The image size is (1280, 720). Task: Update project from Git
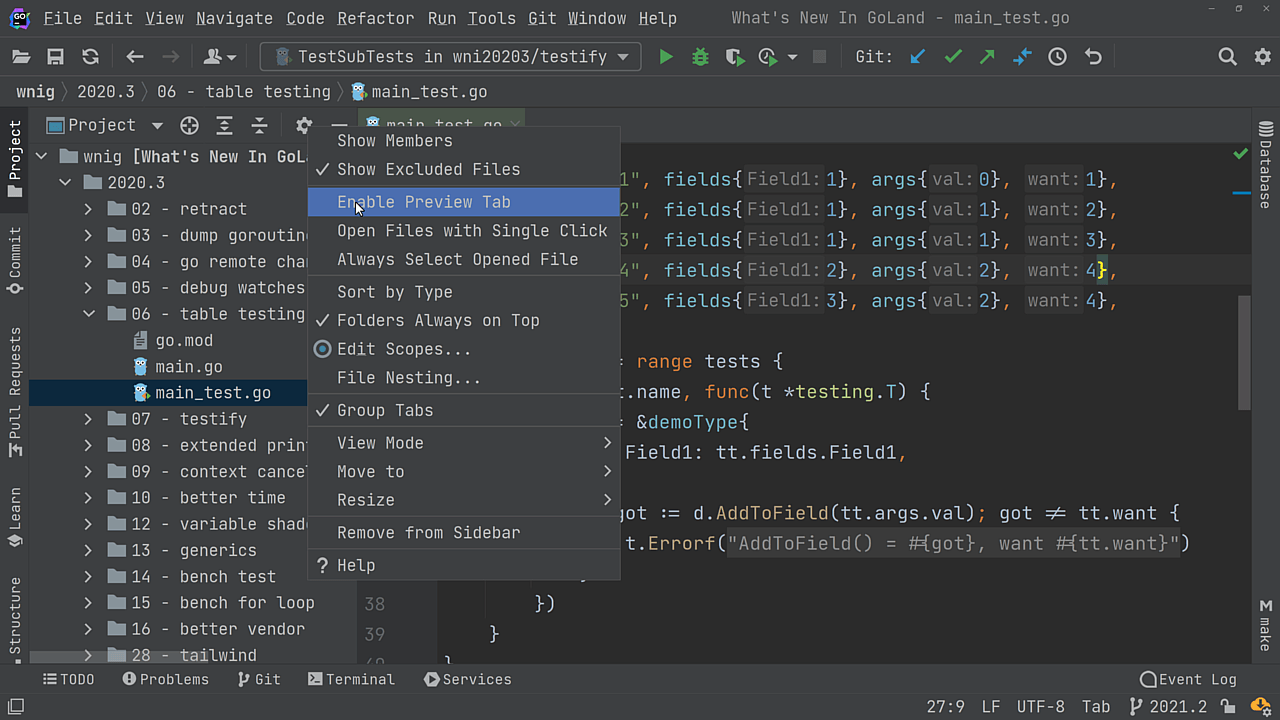[917, 57]
